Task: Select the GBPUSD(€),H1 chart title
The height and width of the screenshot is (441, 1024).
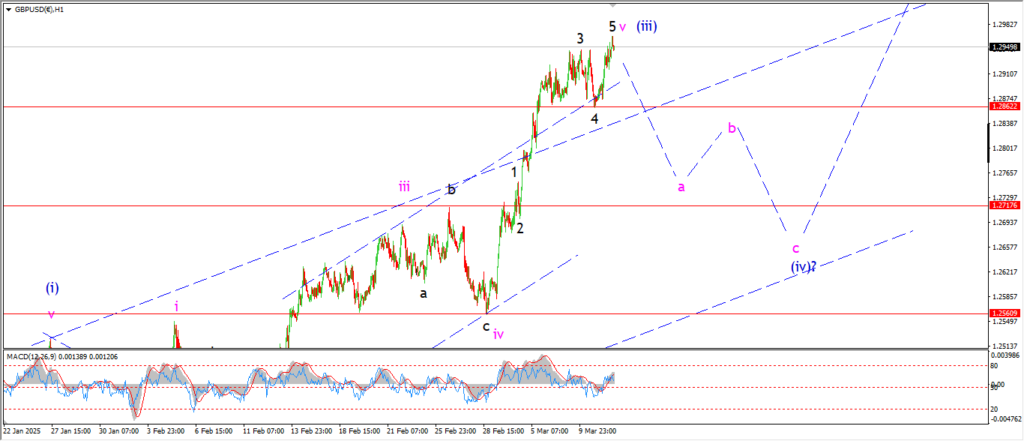Action: (39, 10)
